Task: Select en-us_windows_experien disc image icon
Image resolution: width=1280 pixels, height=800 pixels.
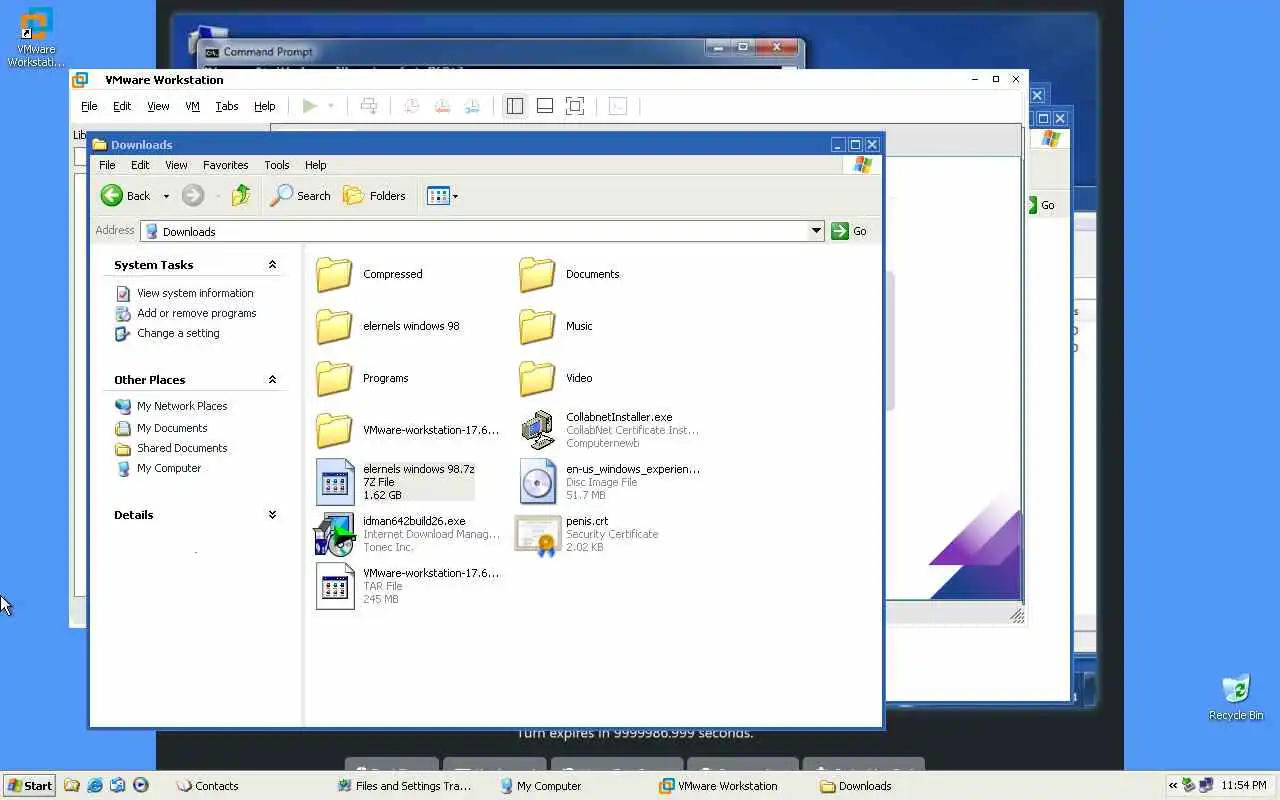Action: pyautogui.click(x=538, y=482)
